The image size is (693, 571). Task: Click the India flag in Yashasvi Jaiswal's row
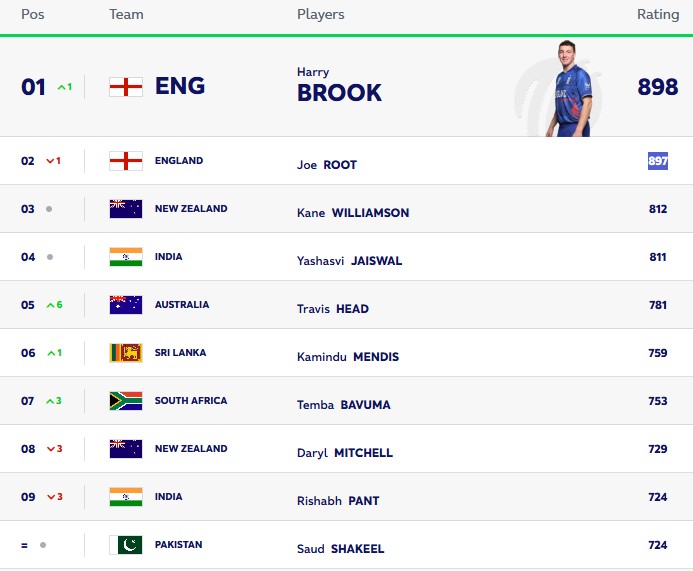click(x=126, y=257)
